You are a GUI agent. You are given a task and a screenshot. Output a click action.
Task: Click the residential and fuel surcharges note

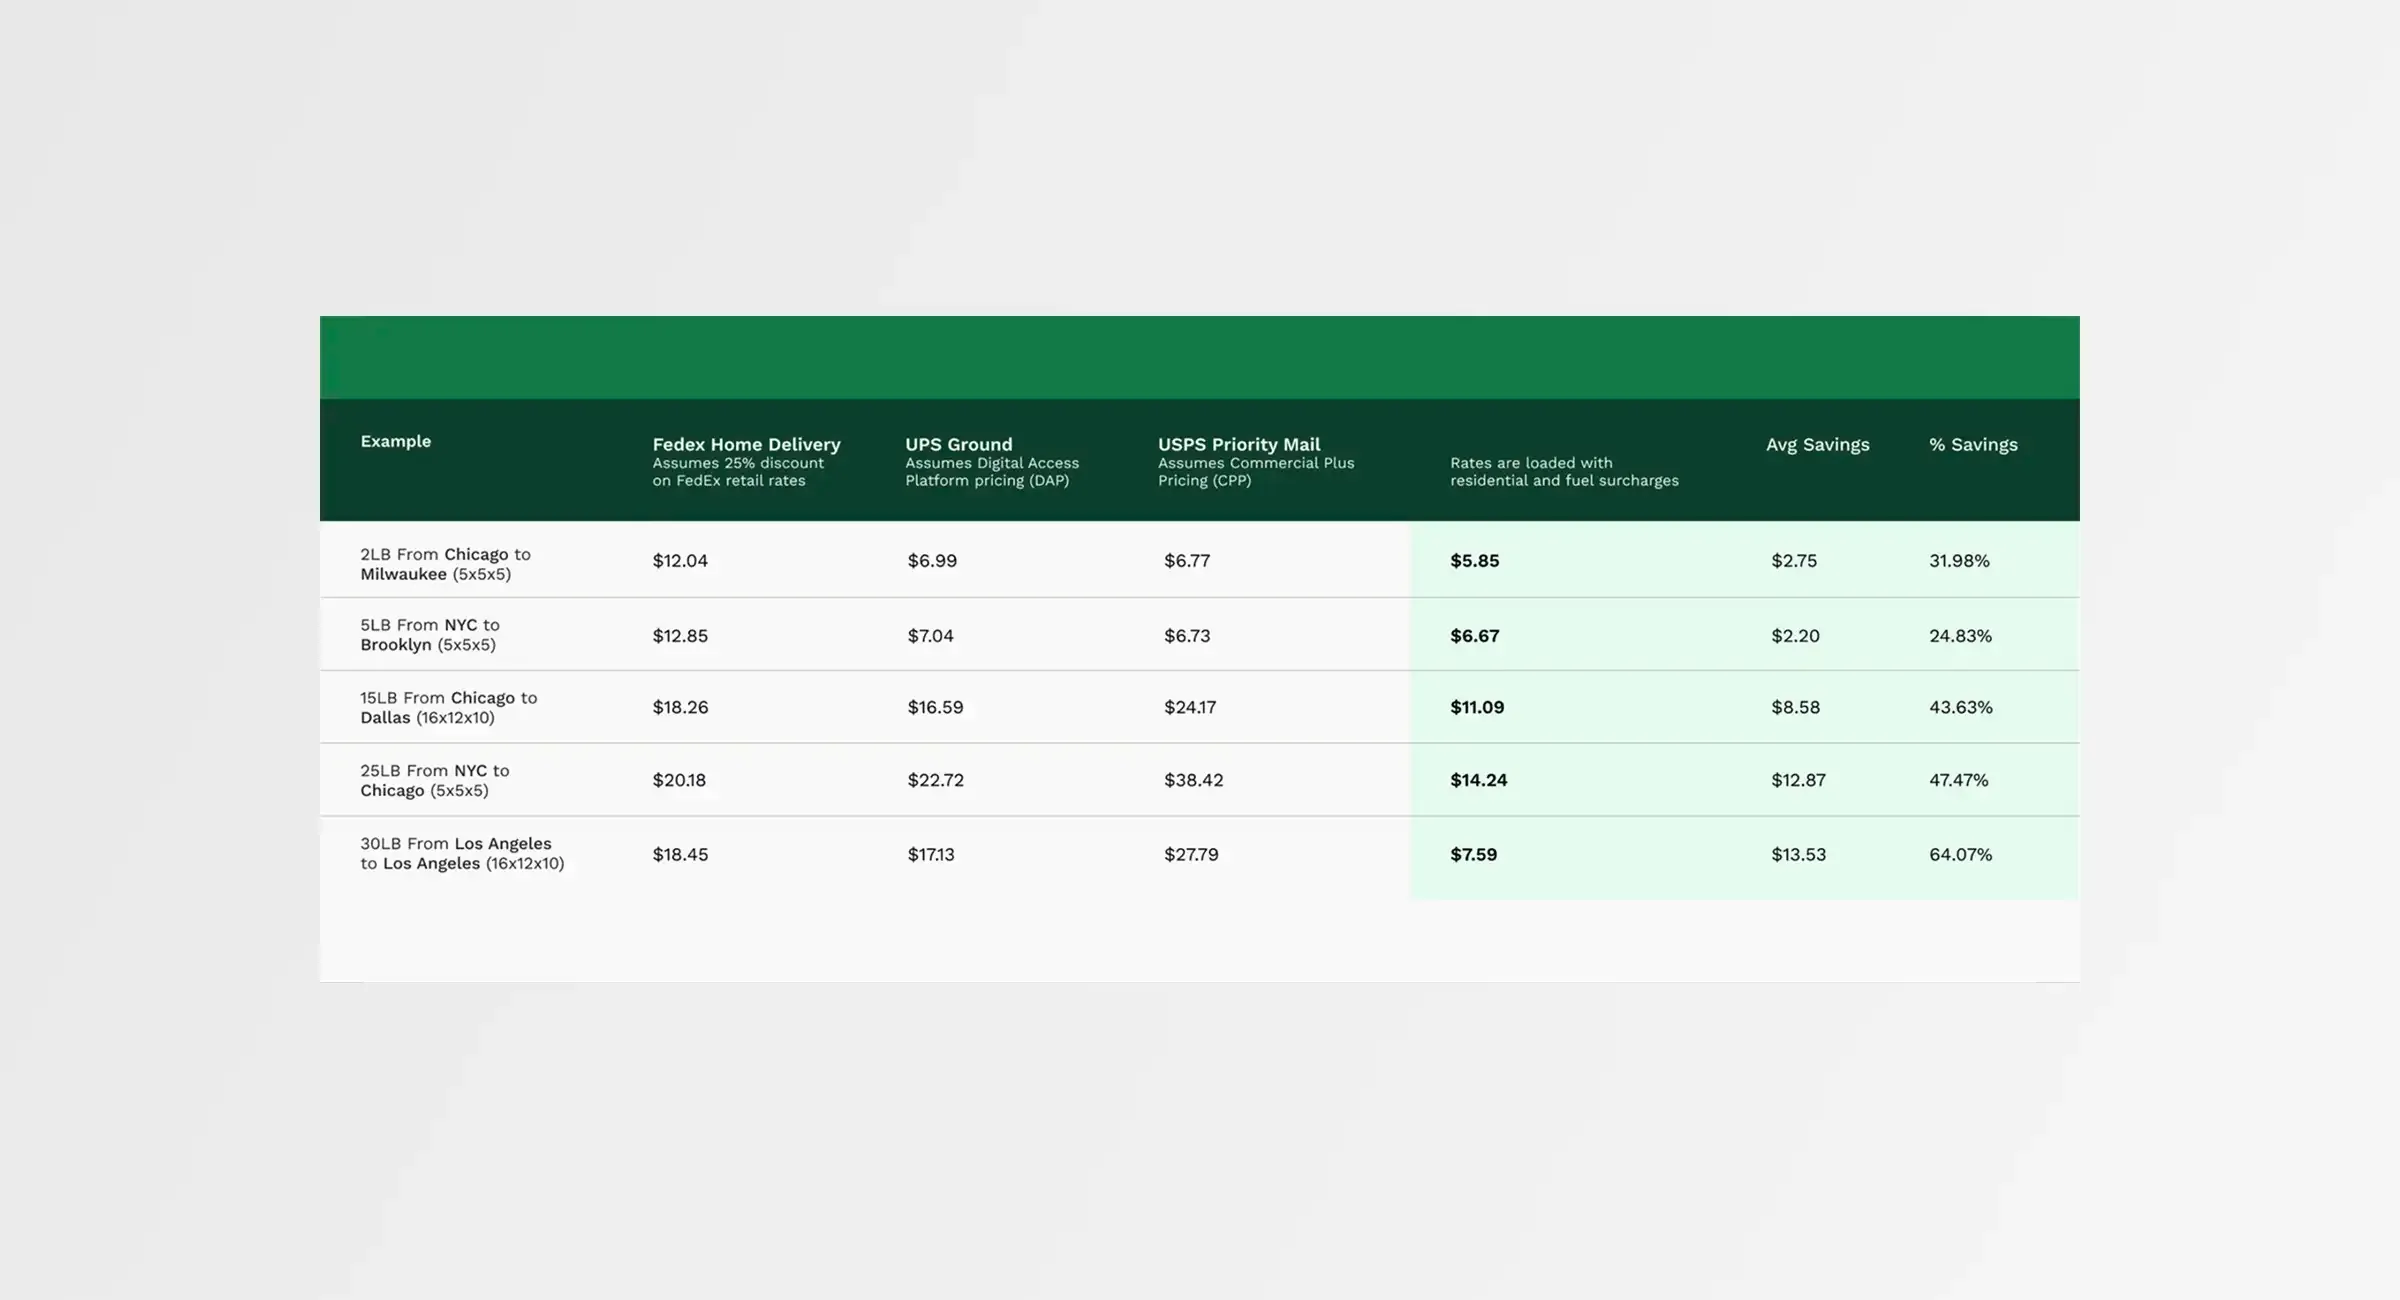(1563, 471)
